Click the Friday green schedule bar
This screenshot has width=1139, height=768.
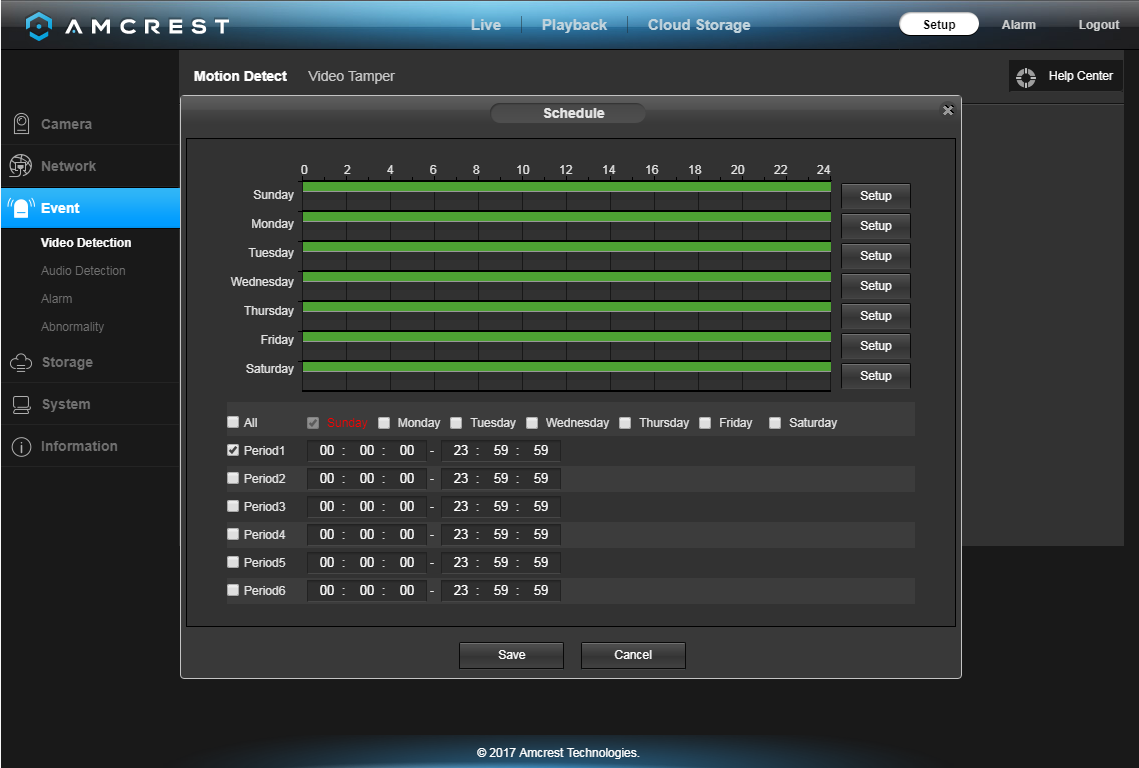[x=567, y=337]
